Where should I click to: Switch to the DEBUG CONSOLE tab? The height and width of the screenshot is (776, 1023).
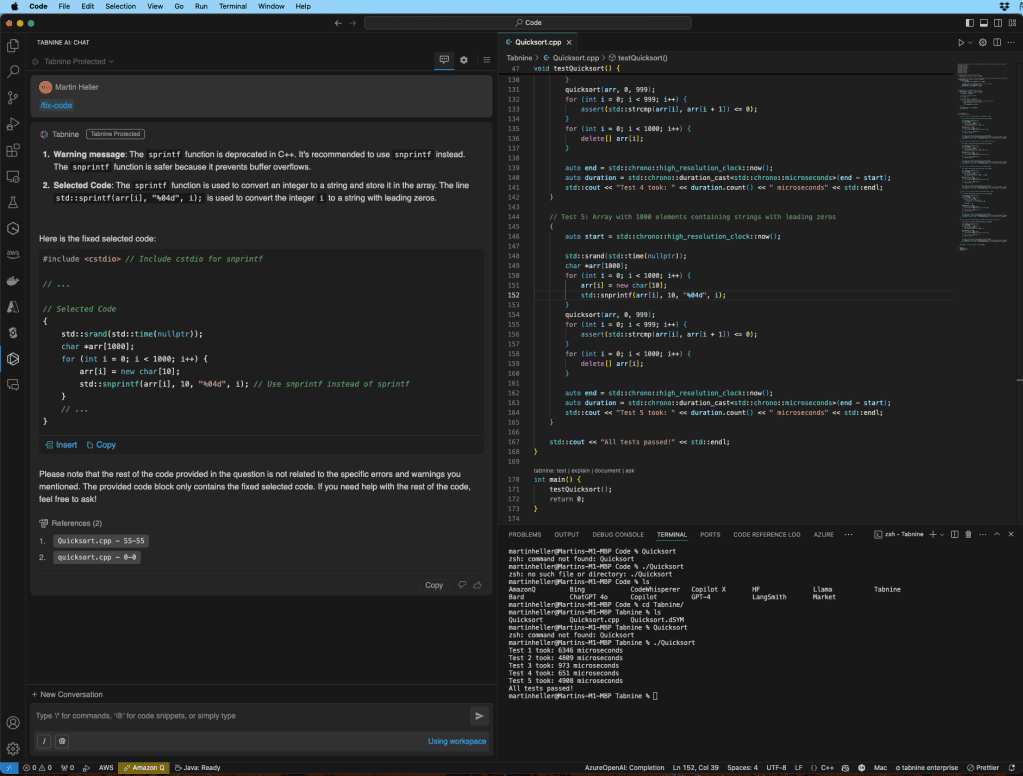pos(620,534)
